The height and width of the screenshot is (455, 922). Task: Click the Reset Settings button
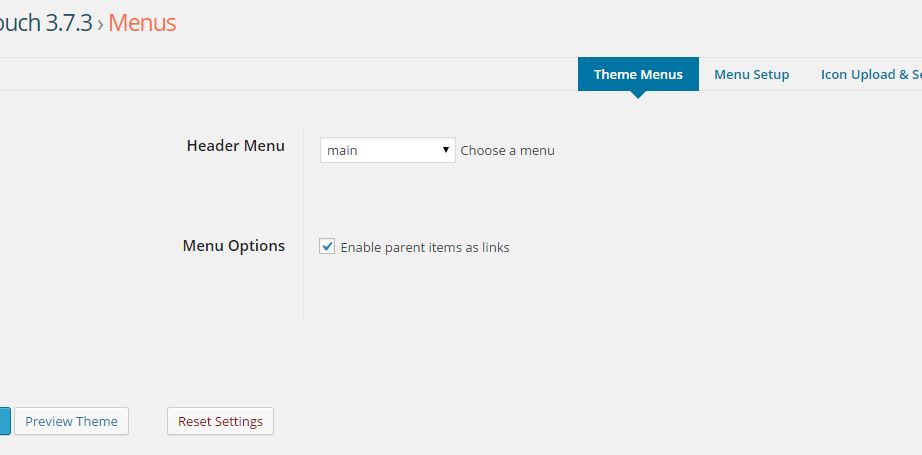[x=220, y=421]
